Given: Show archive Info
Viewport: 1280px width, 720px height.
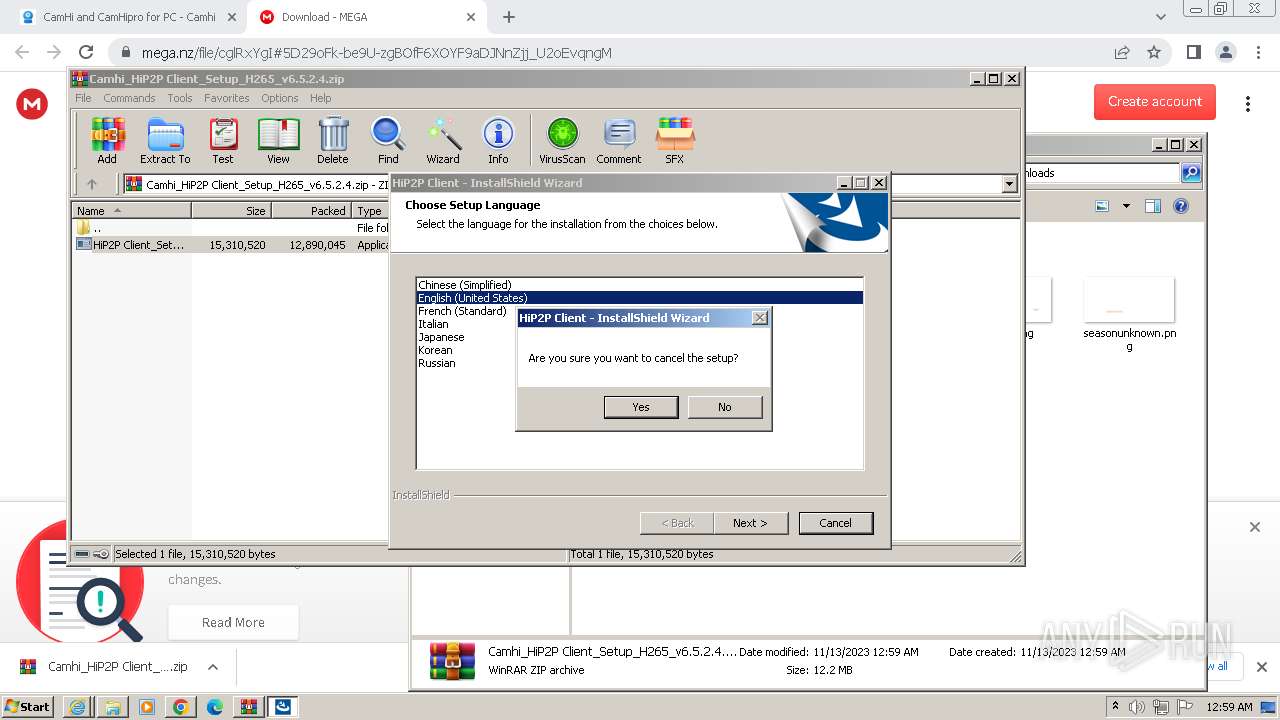Looking at the screenshot, I should click(x=498, y=140).
